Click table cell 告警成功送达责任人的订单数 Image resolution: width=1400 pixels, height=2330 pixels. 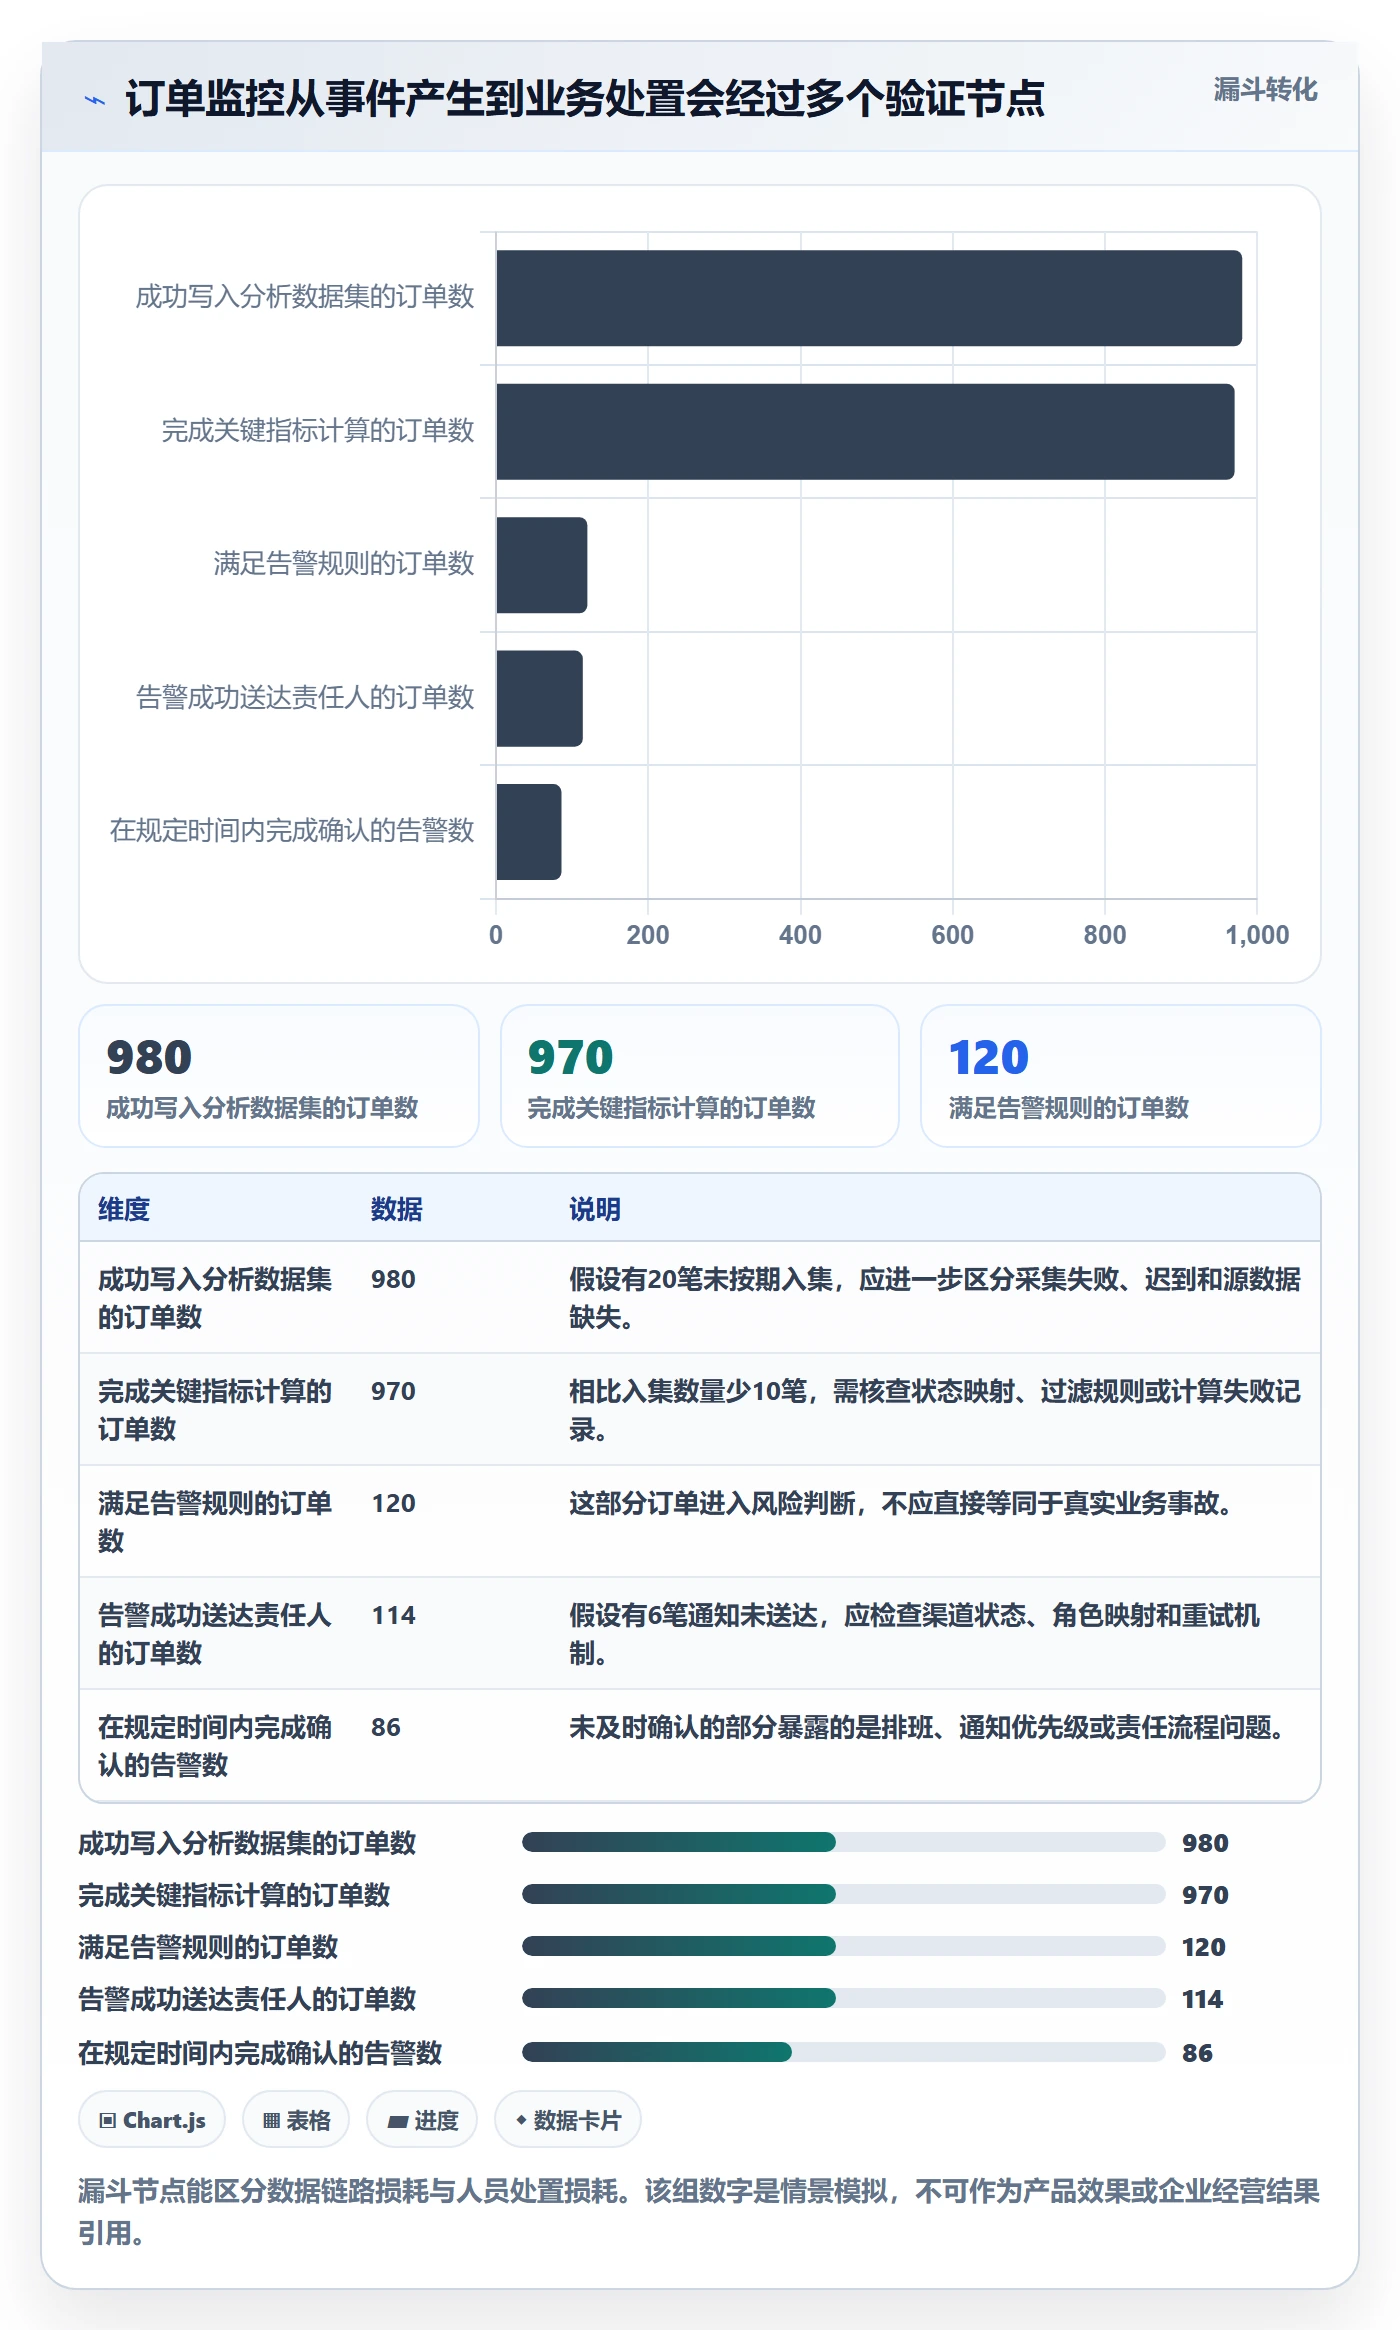pos(215,1634)
